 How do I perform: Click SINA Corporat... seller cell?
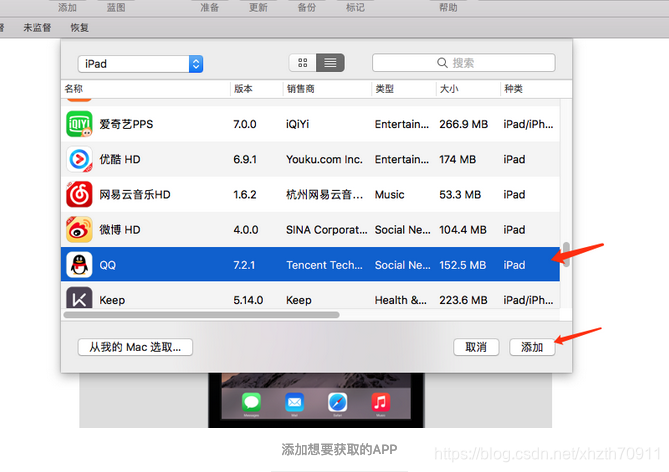(326, 230)
